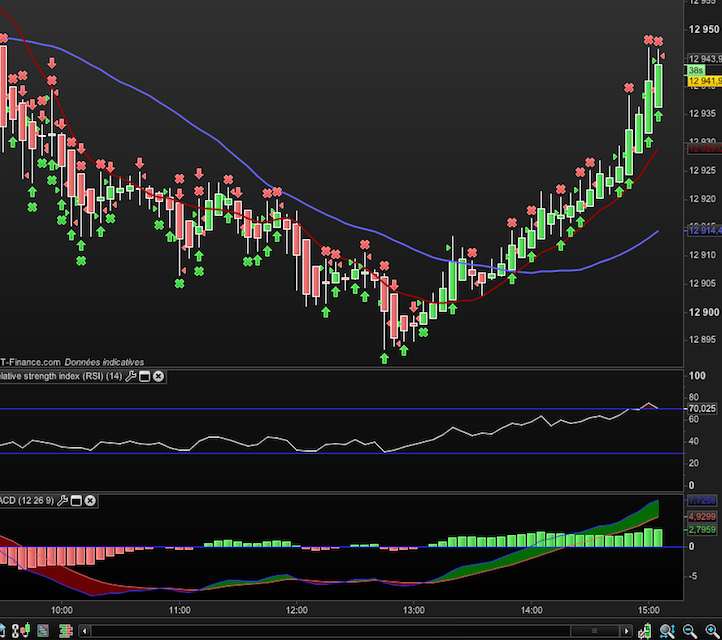Click the candlestick edit tool icon

[644, 631]
